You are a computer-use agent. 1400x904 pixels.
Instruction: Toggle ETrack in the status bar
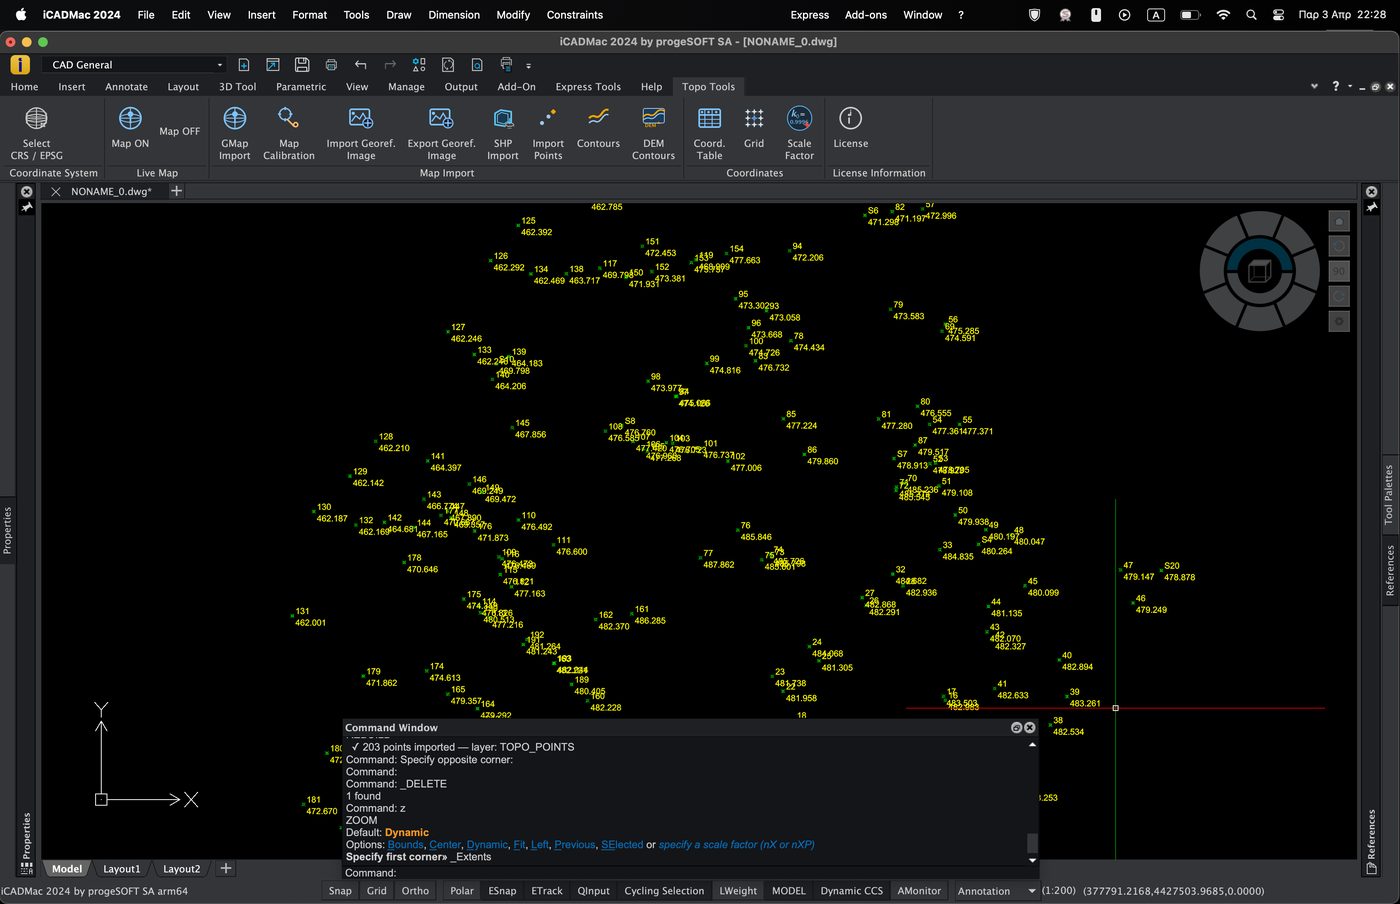pyautogui.click(x=547, y=891)
